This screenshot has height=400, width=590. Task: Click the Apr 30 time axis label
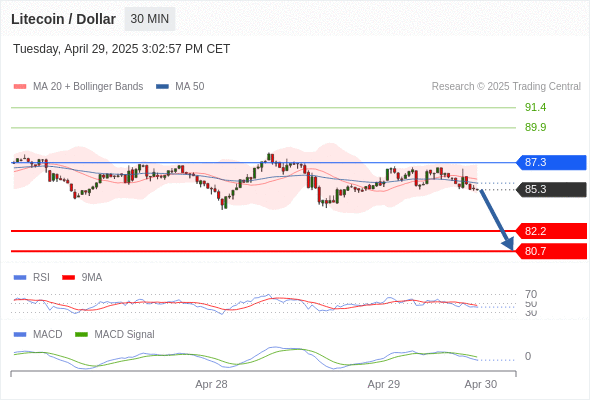(481, 384)
